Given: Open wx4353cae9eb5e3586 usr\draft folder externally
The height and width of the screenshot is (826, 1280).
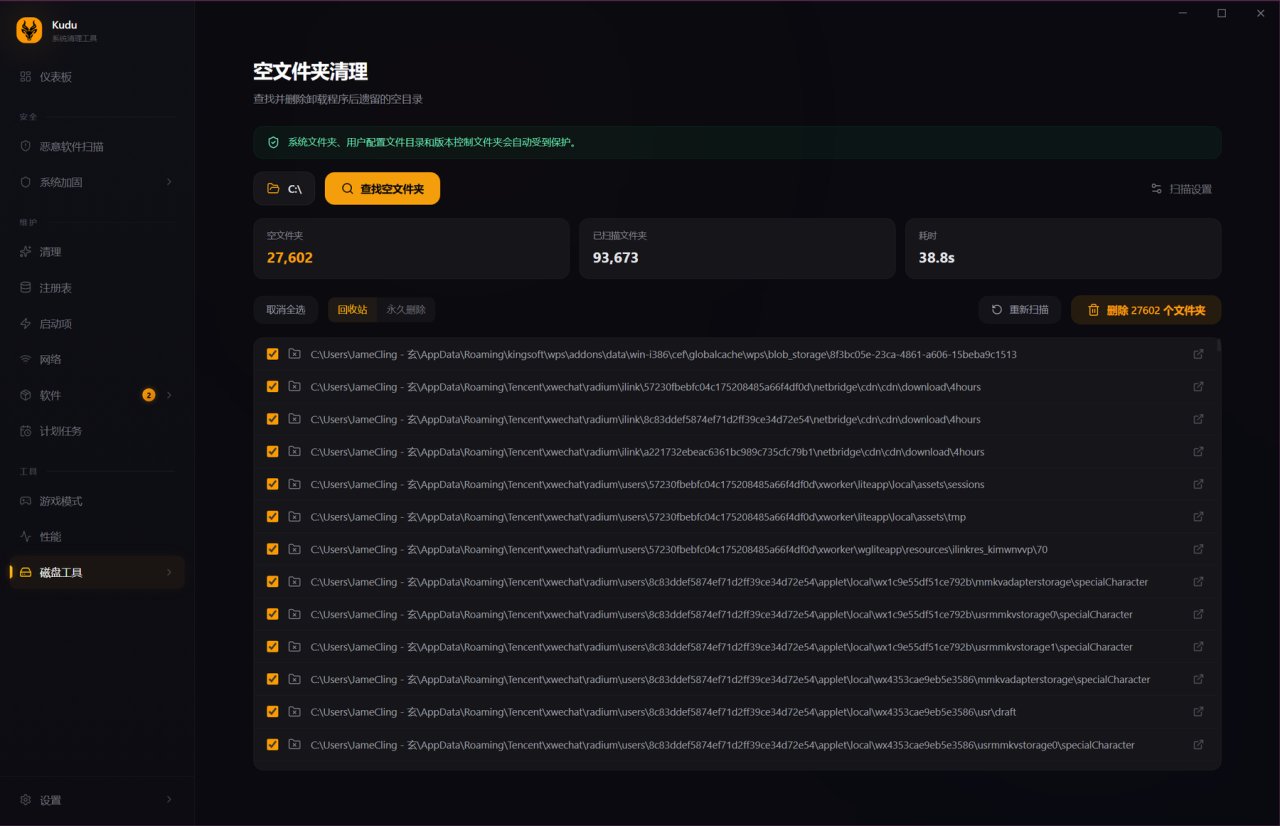Looking at the screenshot, I should click(x=1198, y=712).
